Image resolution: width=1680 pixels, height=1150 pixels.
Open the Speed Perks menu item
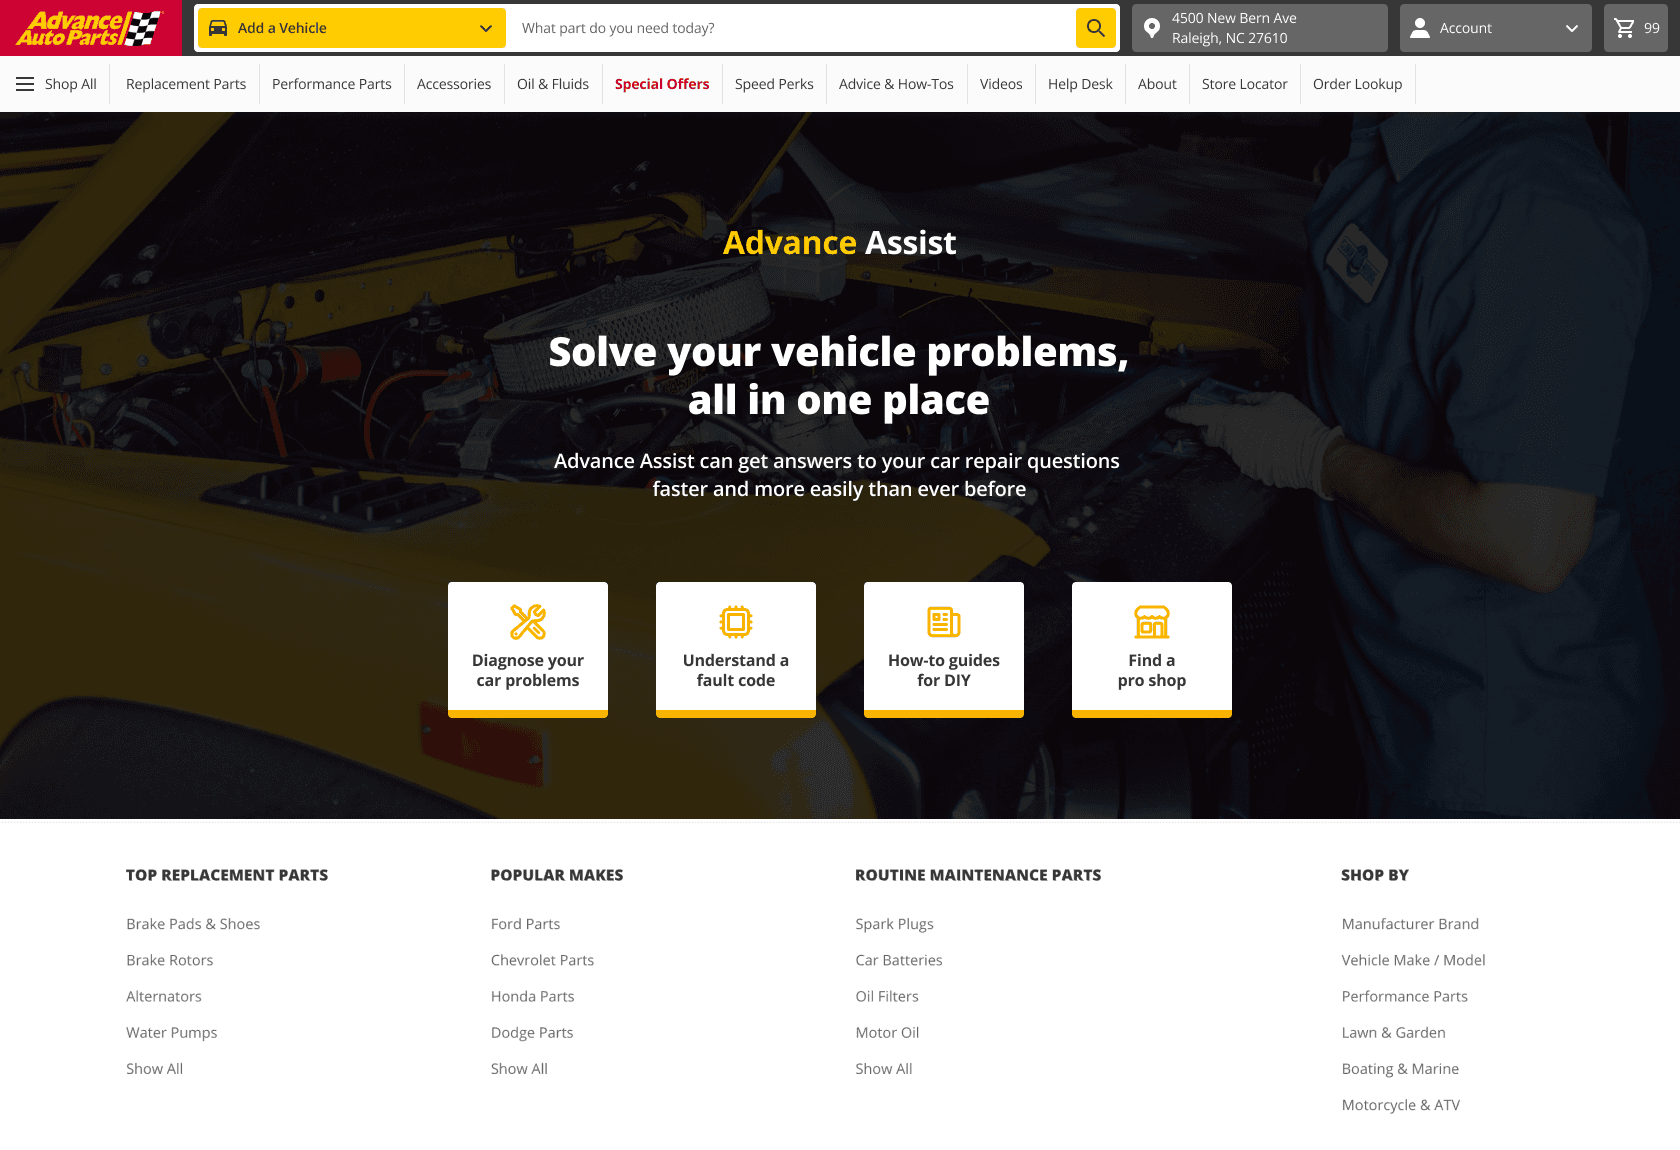[x=774, y=84]
